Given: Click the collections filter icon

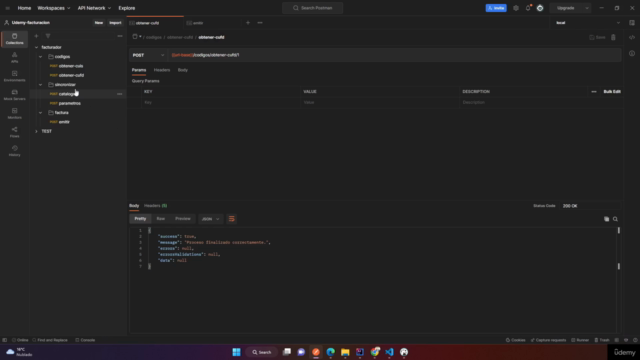Looking at the screenshot, I should coord(48,36).
